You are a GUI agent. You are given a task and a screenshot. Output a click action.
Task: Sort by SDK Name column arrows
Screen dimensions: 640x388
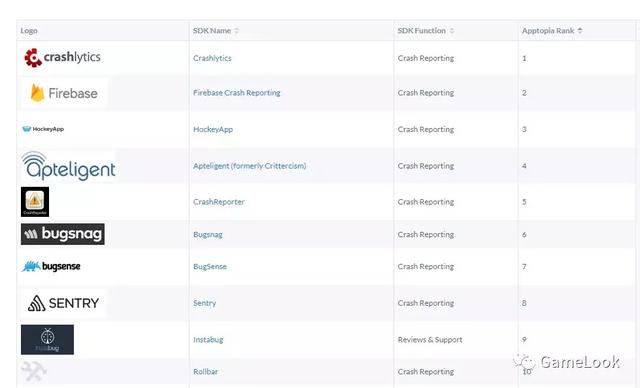(x=236, y=31)
